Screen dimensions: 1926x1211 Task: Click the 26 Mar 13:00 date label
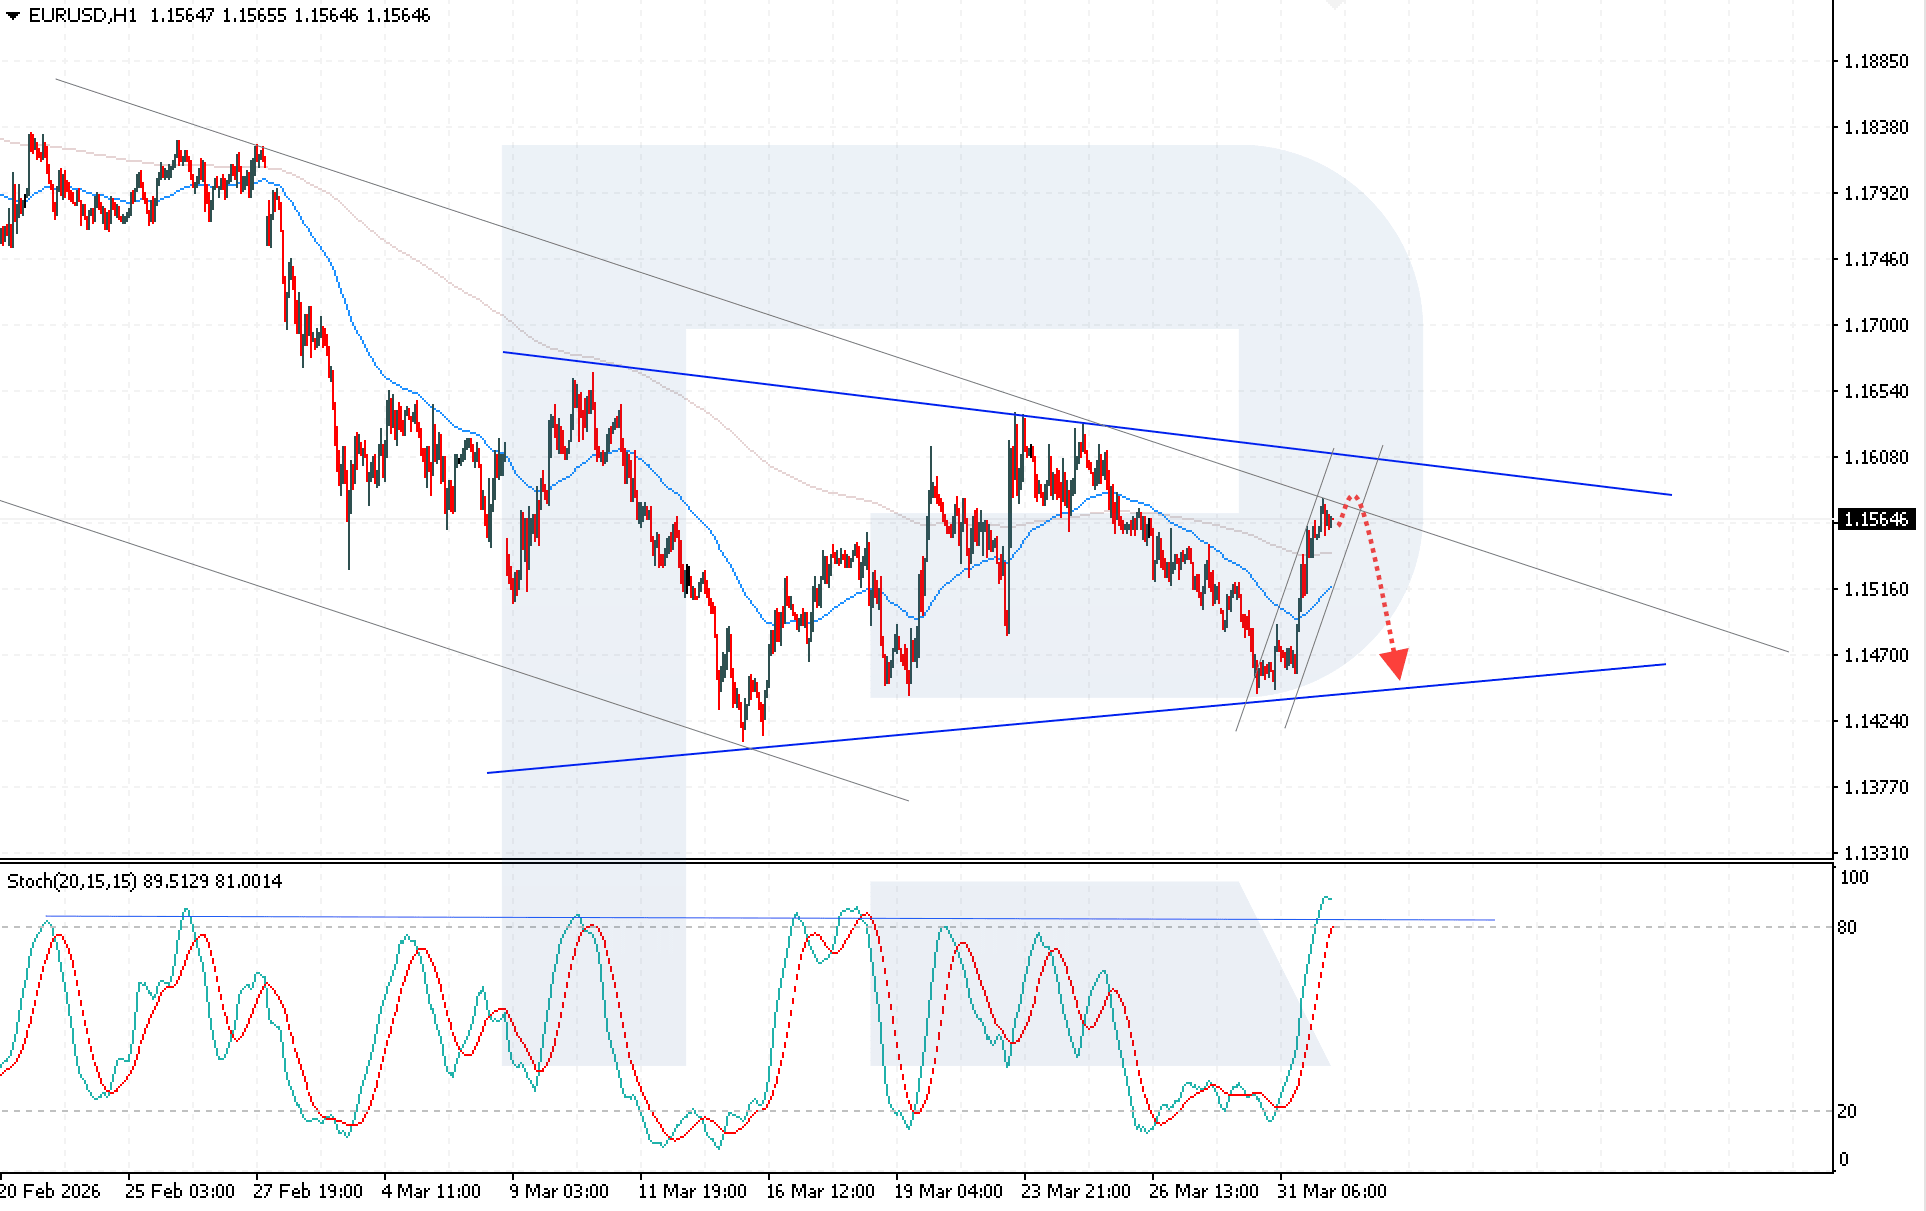1204,1191
